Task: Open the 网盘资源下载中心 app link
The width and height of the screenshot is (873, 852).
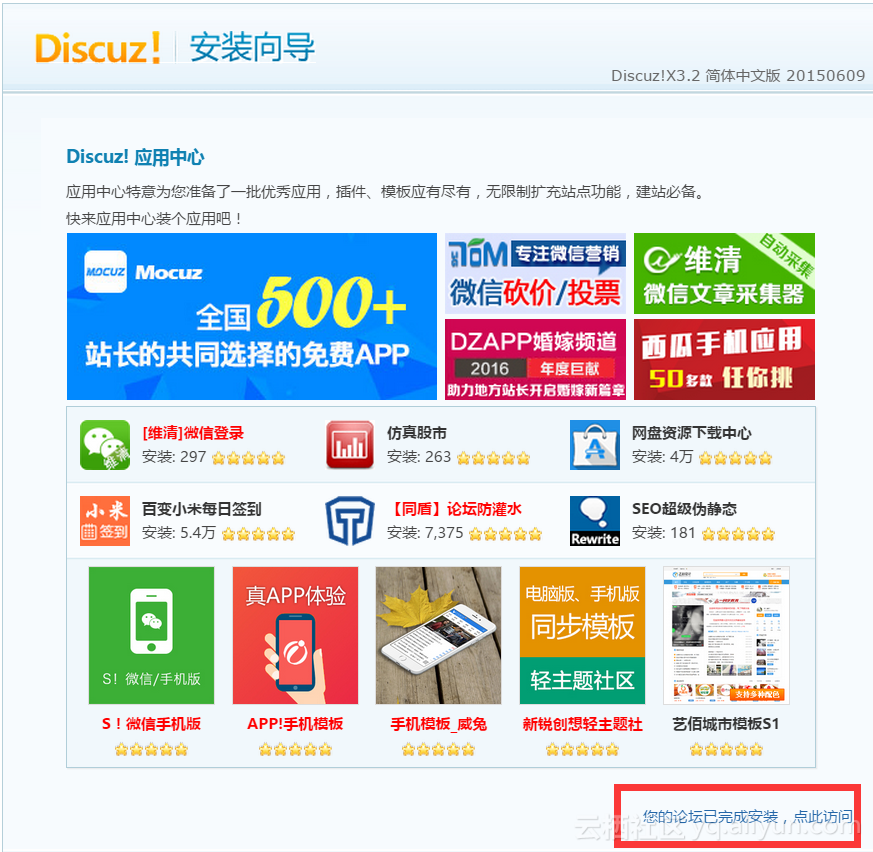Action: coord(691,433)
